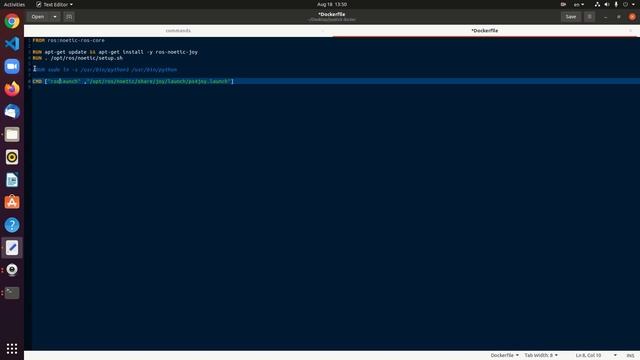This screenshot has height=360, width=640.
Task: Click the Ln 8, Col 10 status text
Action: click(588, 356)
